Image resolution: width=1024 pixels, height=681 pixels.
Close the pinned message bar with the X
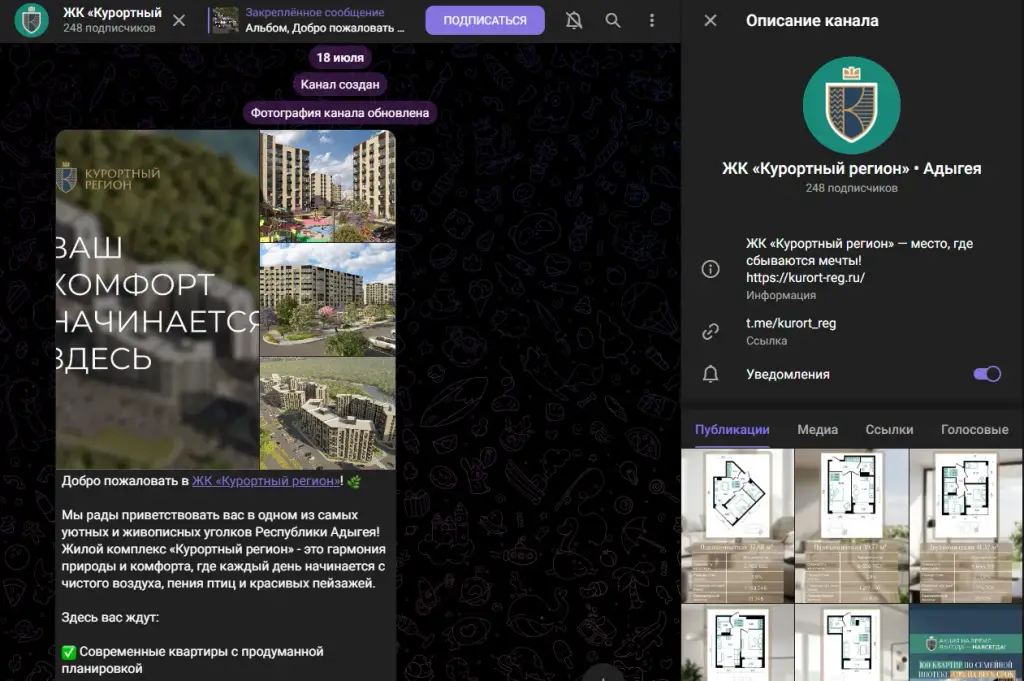(x=179, y=20)
